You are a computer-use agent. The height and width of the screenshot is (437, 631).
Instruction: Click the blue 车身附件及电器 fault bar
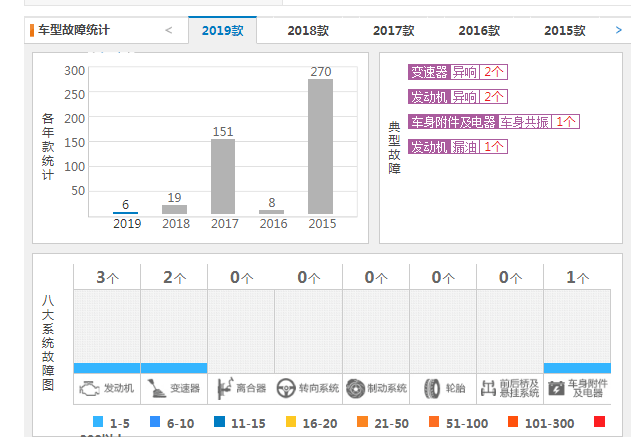[577, 368]
